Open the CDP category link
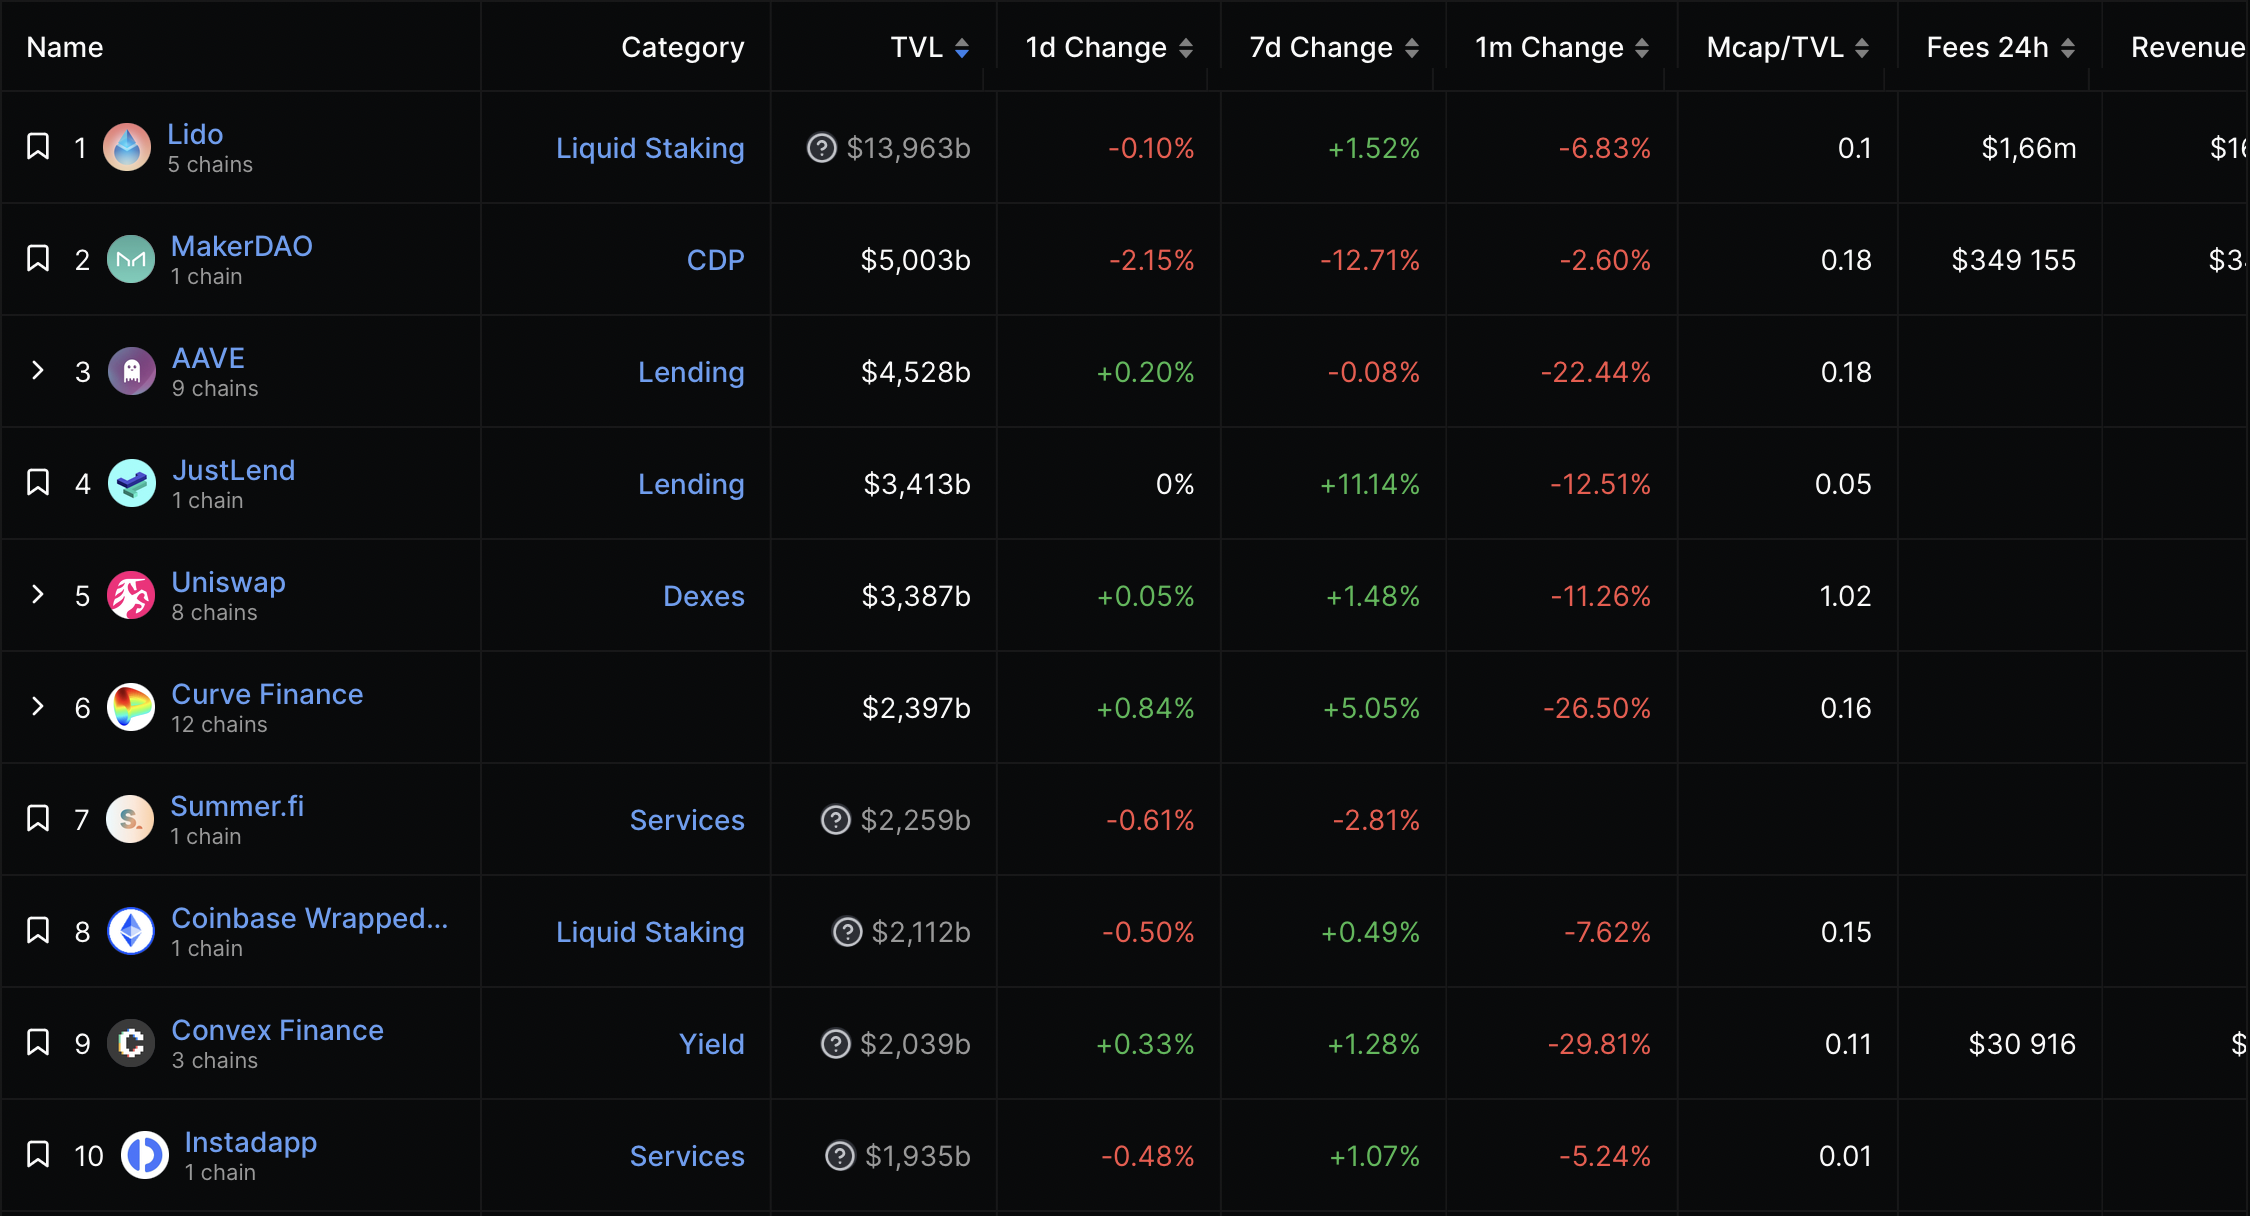Screen dimensions: 2250x1216 pyautogui.click(x=715, y=260)
